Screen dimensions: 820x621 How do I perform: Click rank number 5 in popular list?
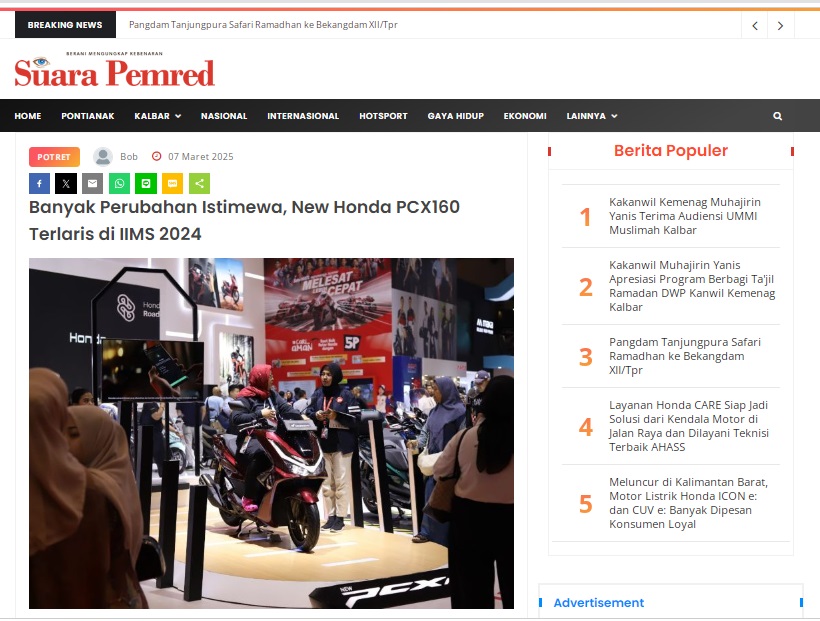click(585, 504)
